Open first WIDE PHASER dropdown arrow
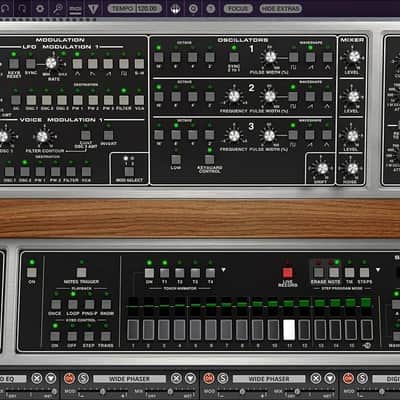The width and height of the screenshot is (400, 400). [190, 378]
